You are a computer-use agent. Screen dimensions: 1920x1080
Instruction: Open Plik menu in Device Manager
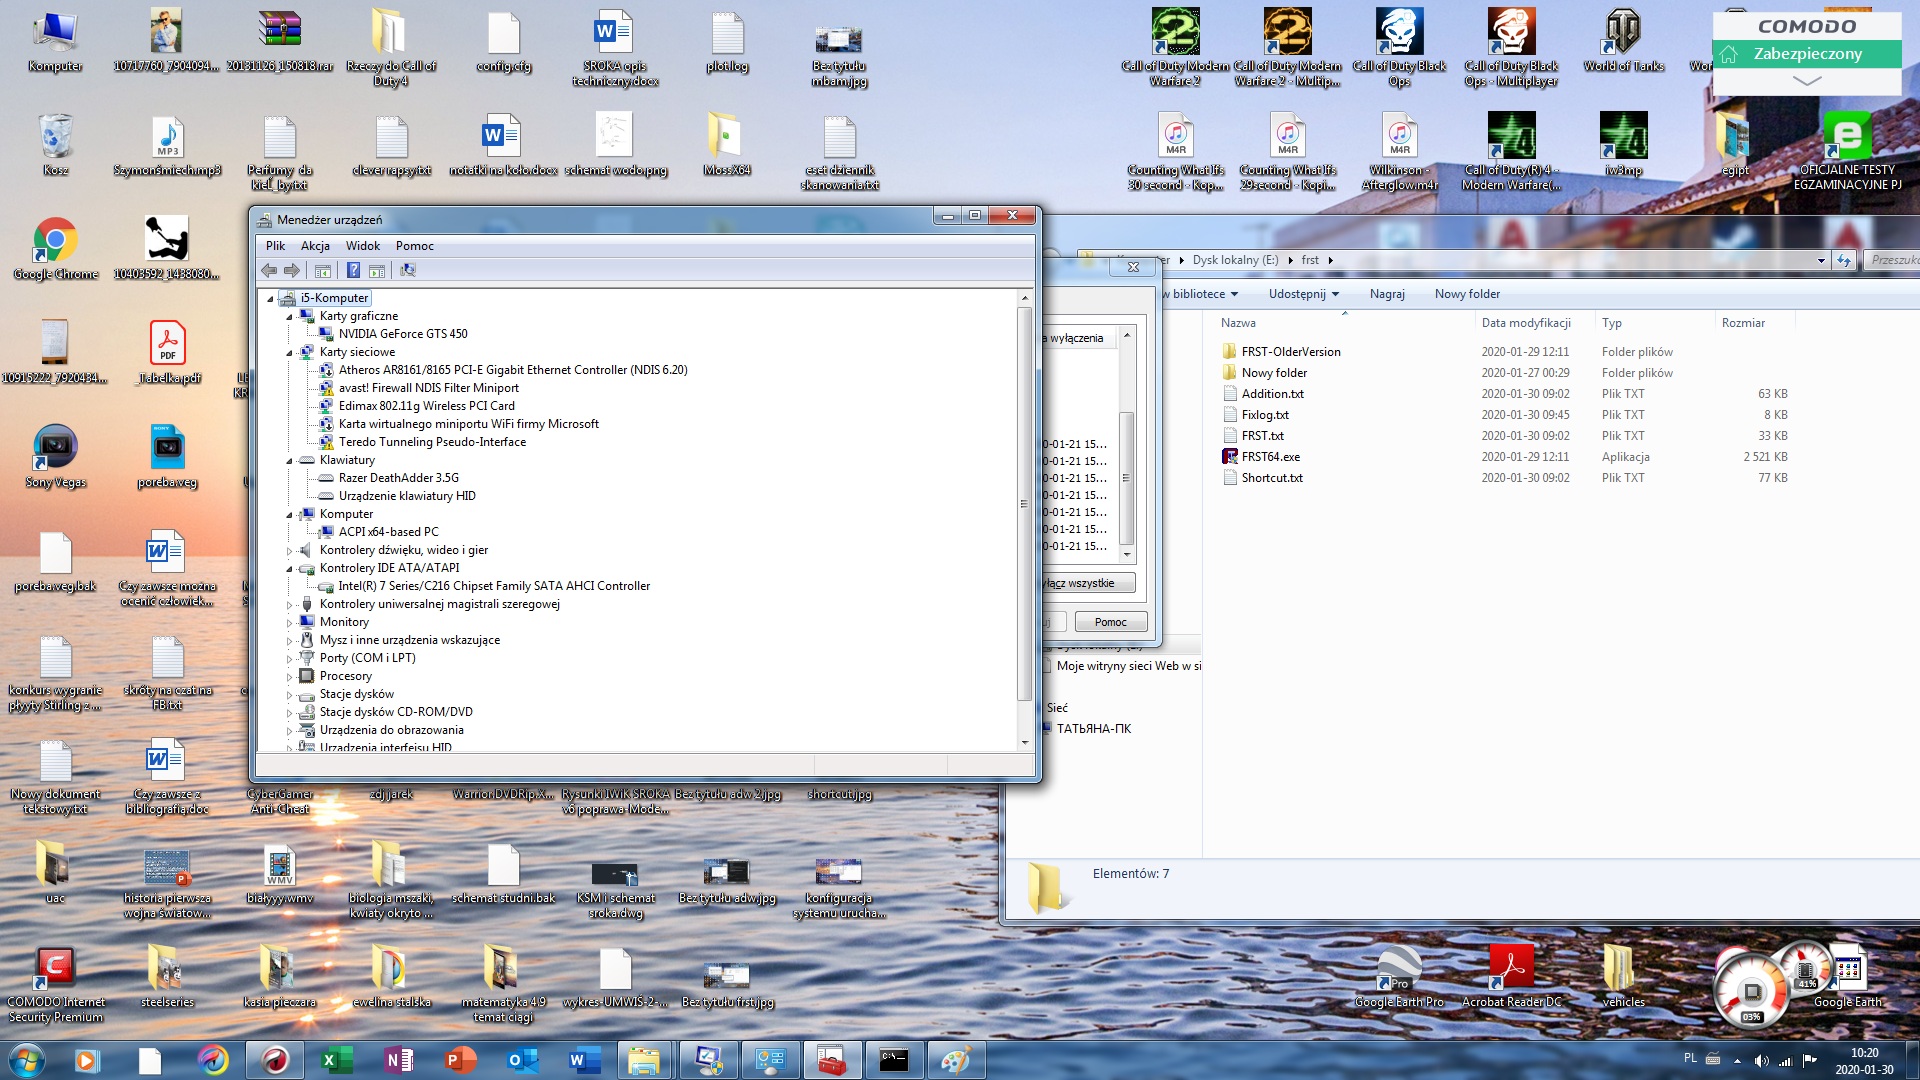click(276, 246)
